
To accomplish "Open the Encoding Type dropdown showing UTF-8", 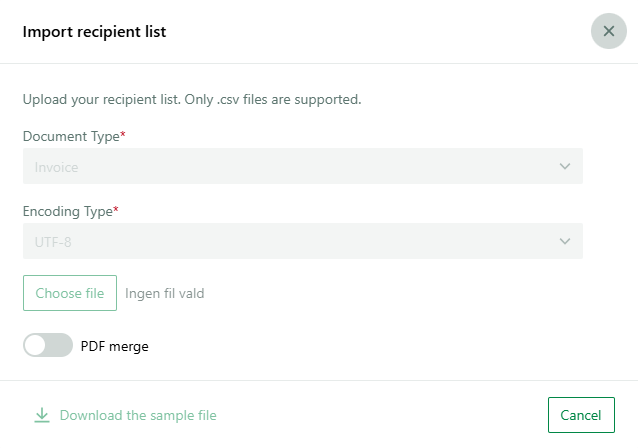I will 303,241.
